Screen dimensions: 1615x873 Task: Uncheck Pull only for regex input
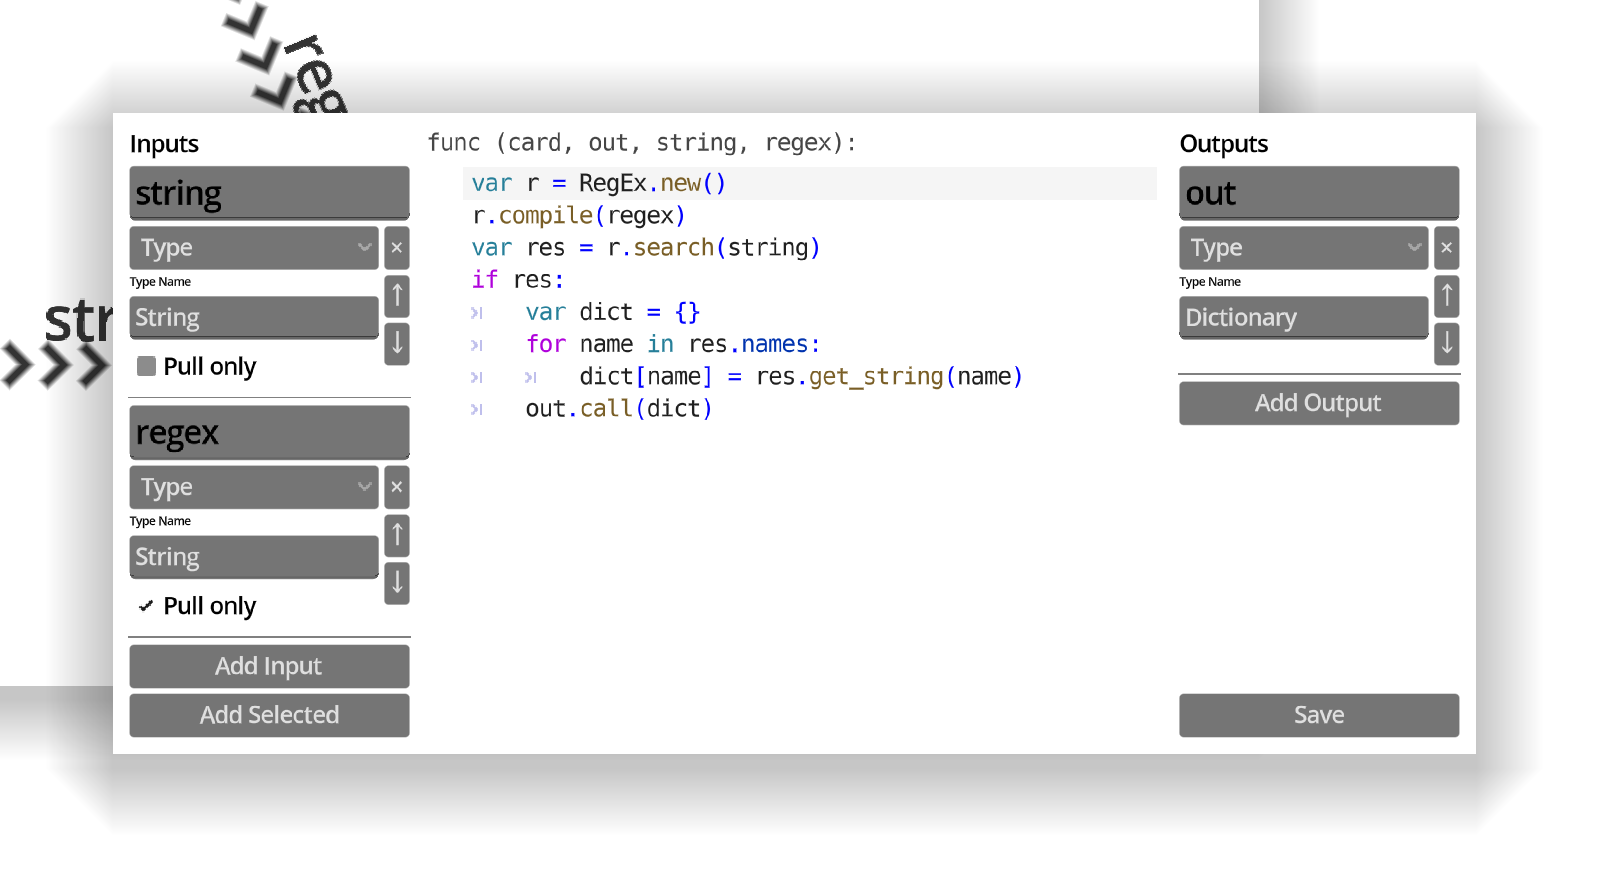pos(147,606)
